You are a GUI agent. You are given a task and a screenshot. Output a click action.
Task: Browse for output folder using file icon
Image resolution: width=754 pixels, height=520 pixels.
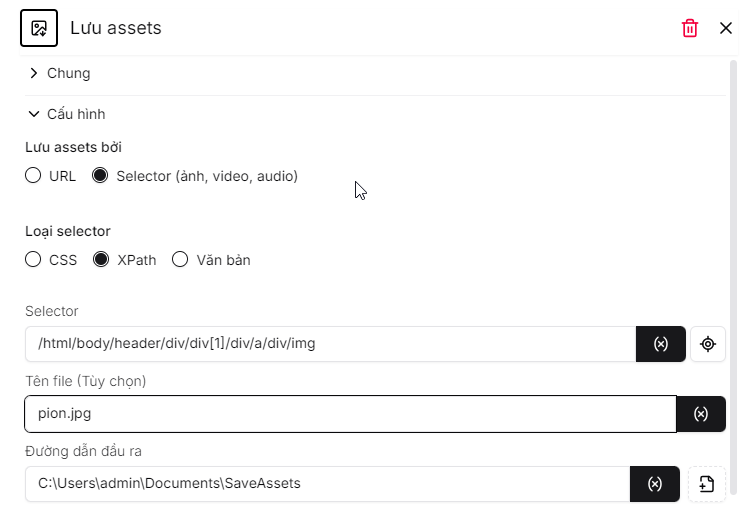(x=707, y=484)
